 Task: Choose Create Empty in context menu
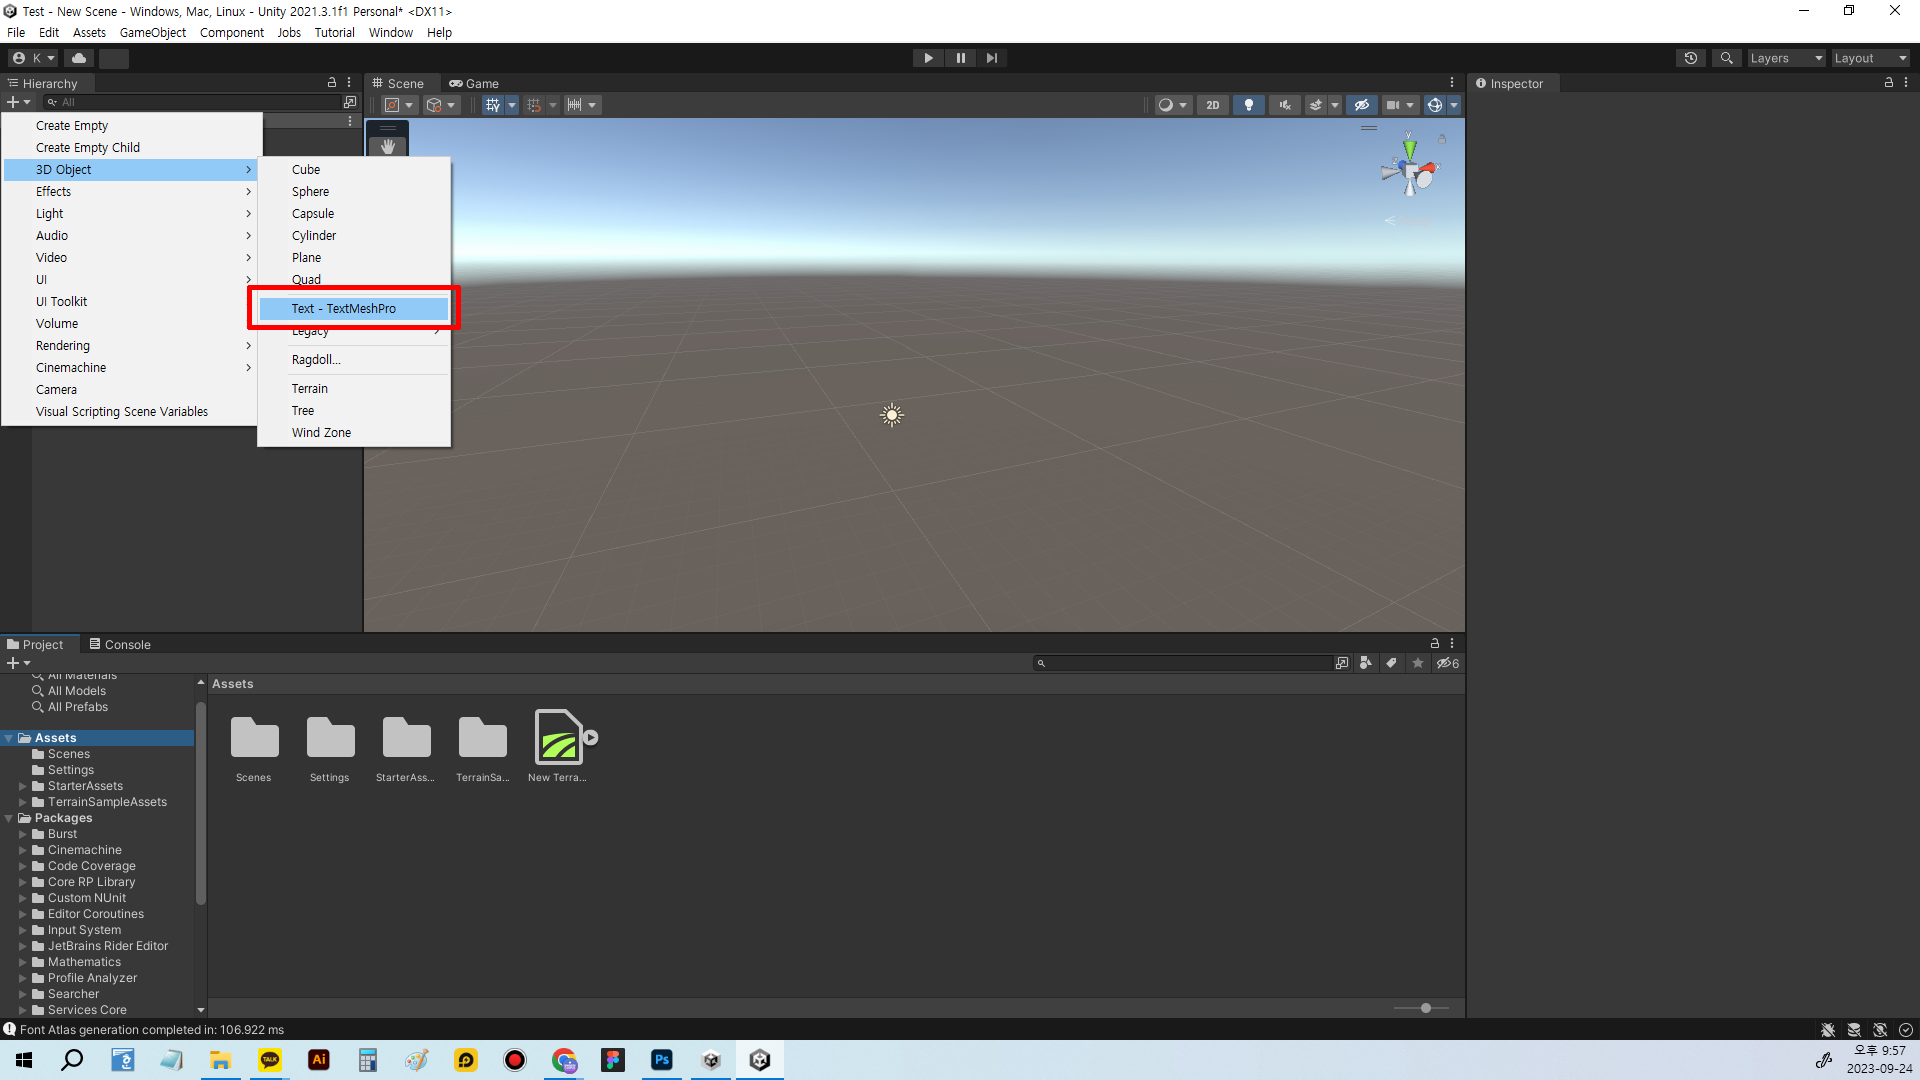[x=131, y=126]
